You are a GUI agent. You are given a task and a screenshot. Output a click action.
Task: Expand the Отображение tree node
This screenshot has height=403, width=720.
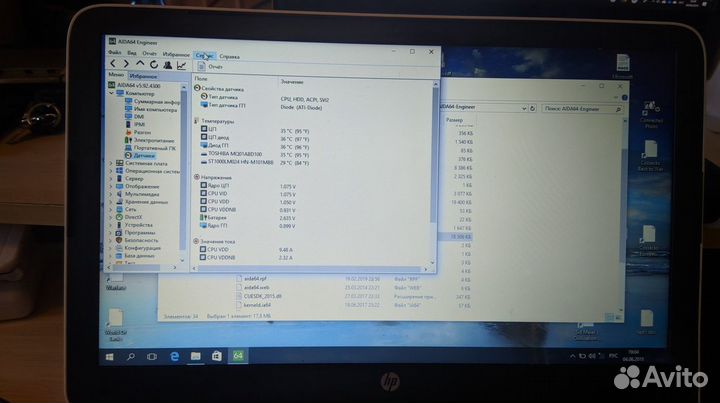pyautogui.click(x=111, y=186)
